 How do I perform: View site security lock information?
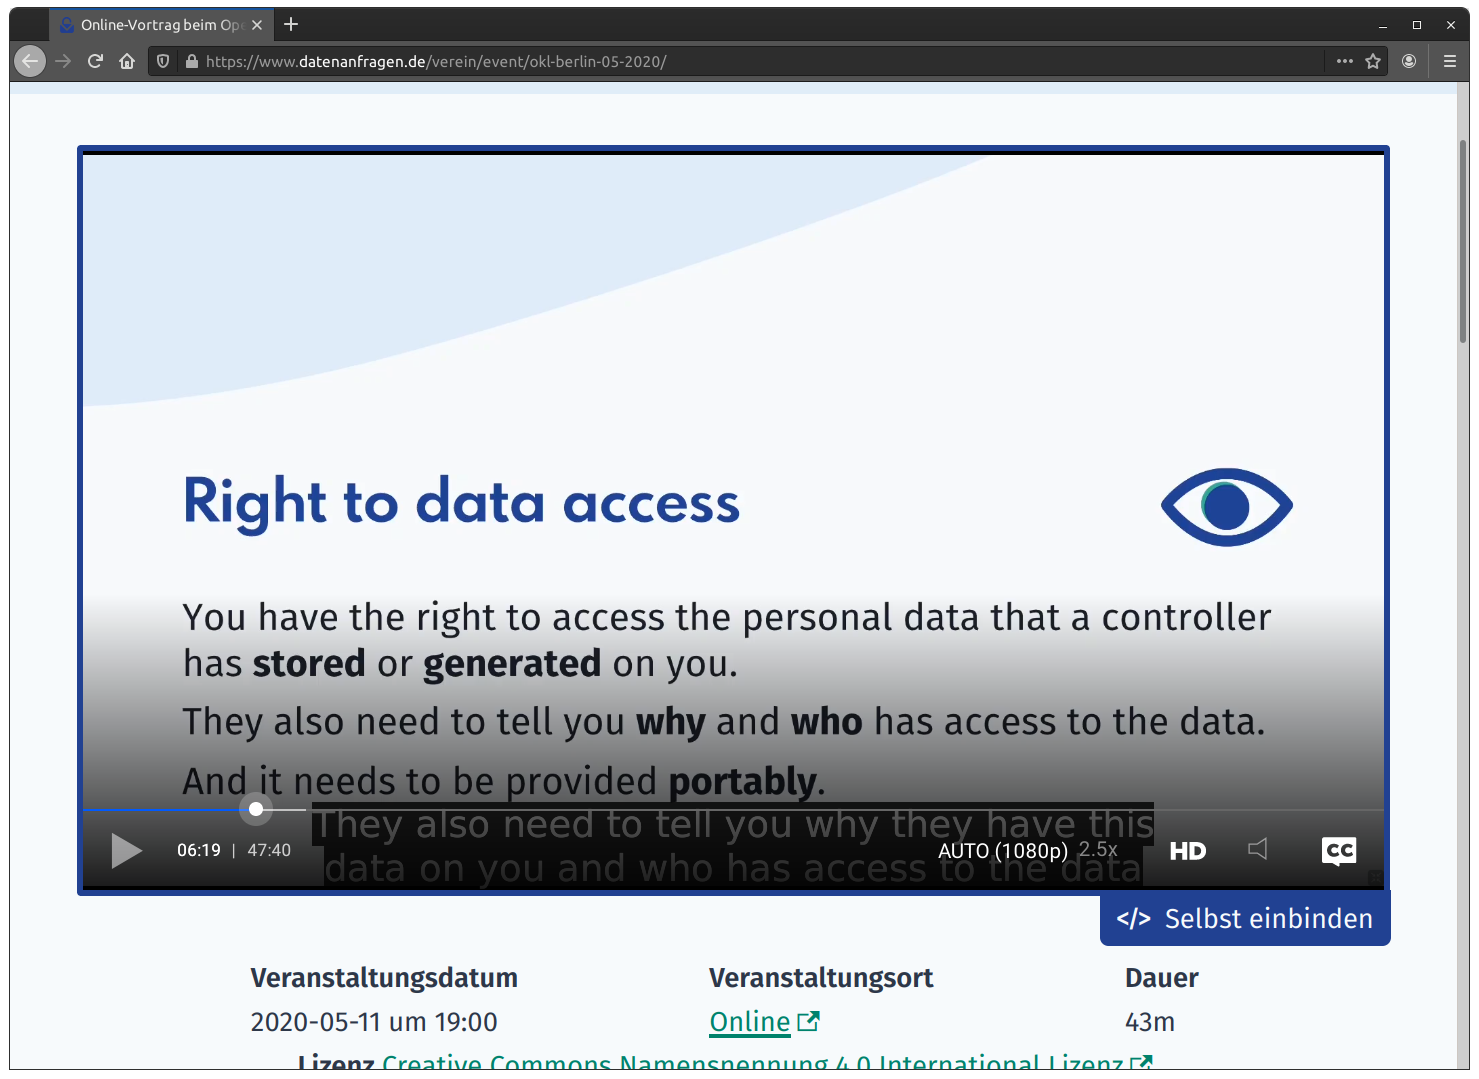pos(192,61)
